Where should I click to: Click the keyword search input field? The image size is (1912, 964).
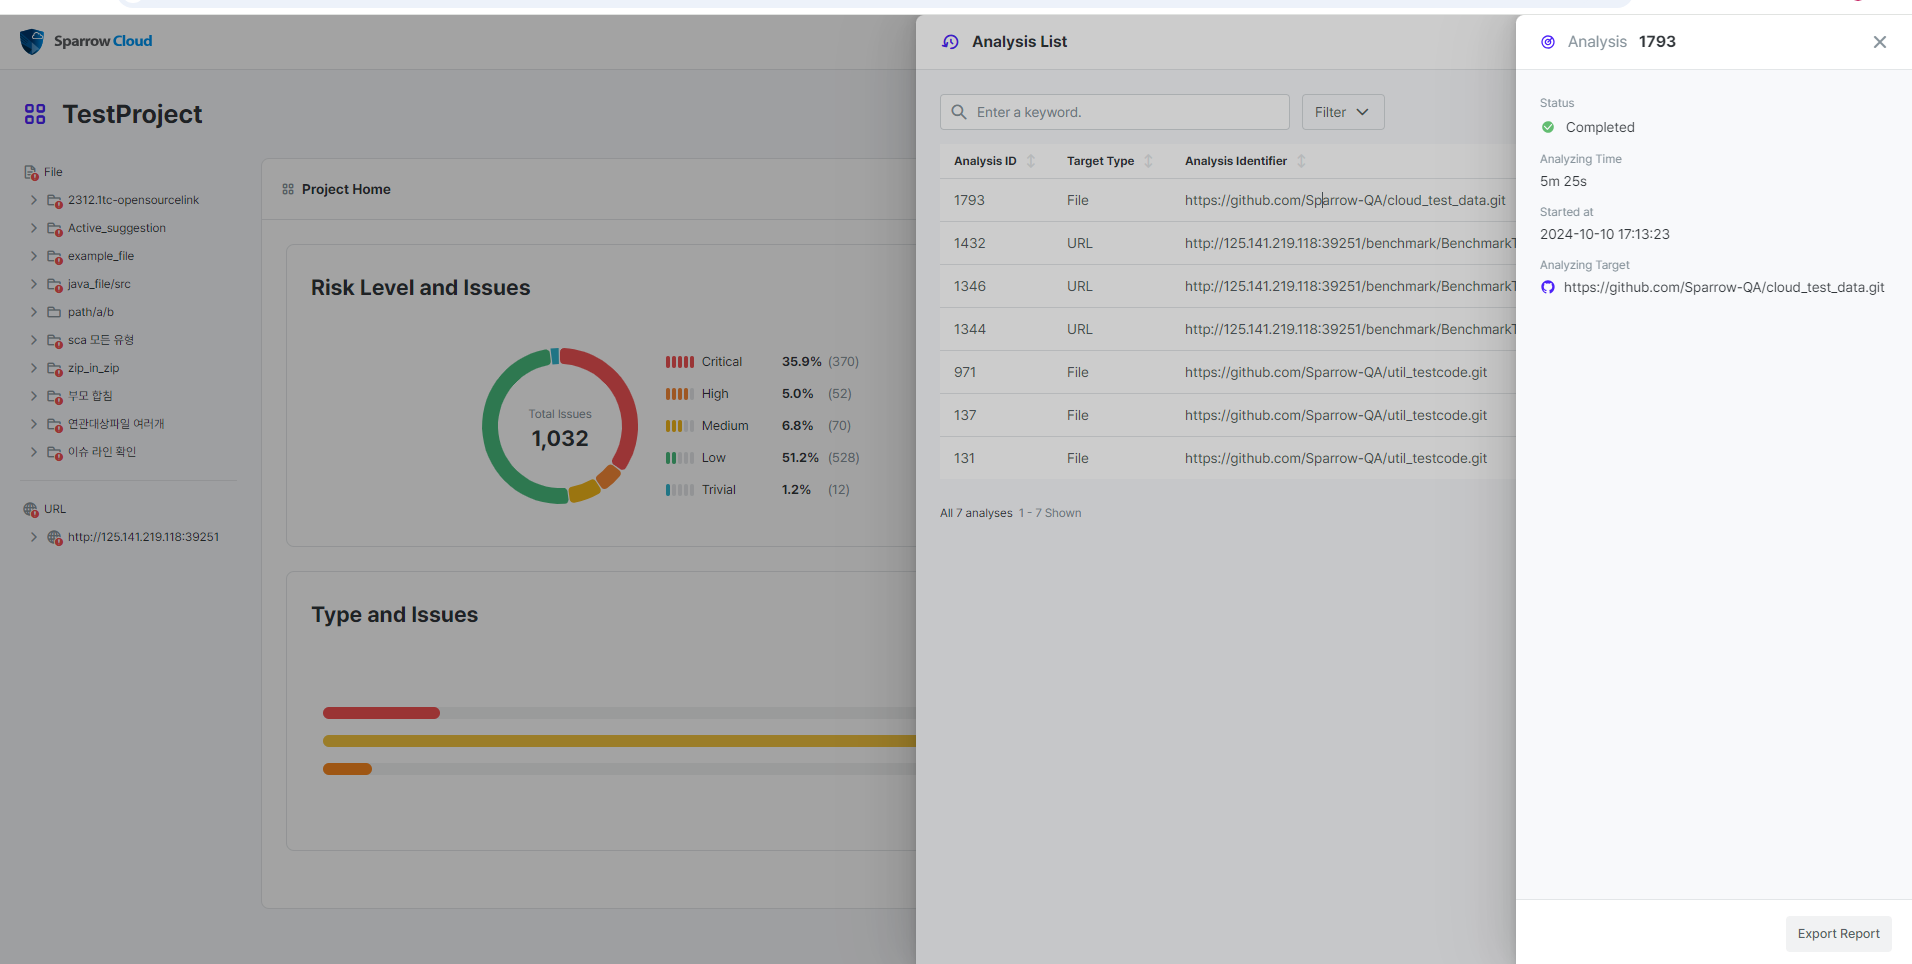click(1114, 112)
